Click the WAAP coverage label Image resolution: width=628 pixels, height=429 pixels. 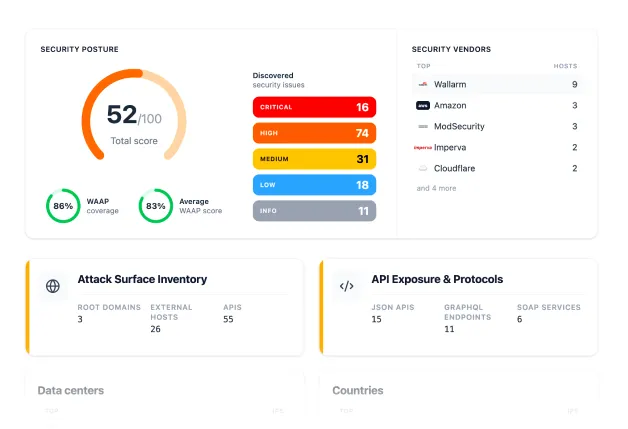103,206
